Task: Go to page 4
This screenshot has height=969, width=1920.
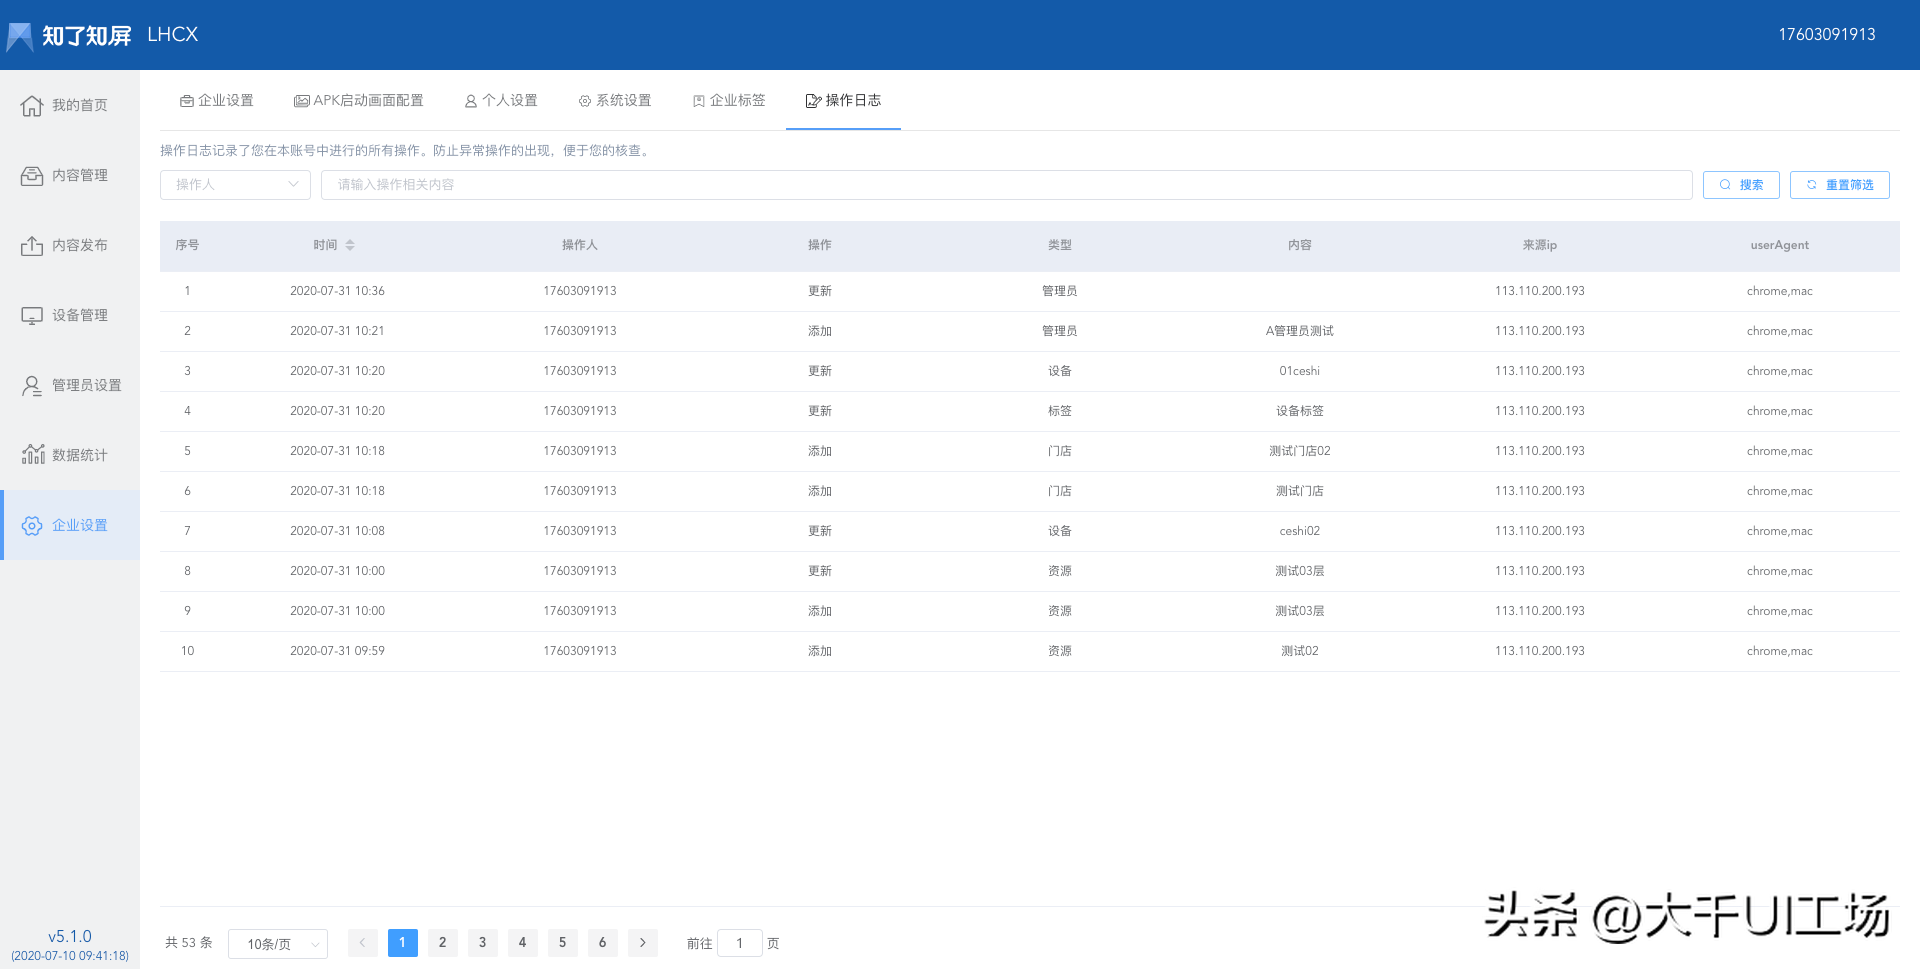Action: point(523,943)
